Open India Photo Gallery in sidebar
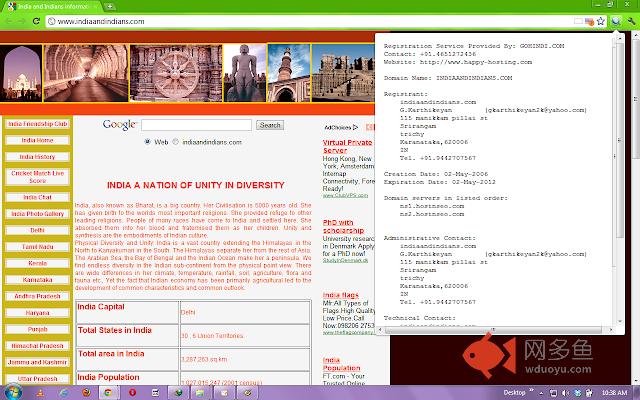The width and height of the screenshot is (640, 400). point(38,213)
